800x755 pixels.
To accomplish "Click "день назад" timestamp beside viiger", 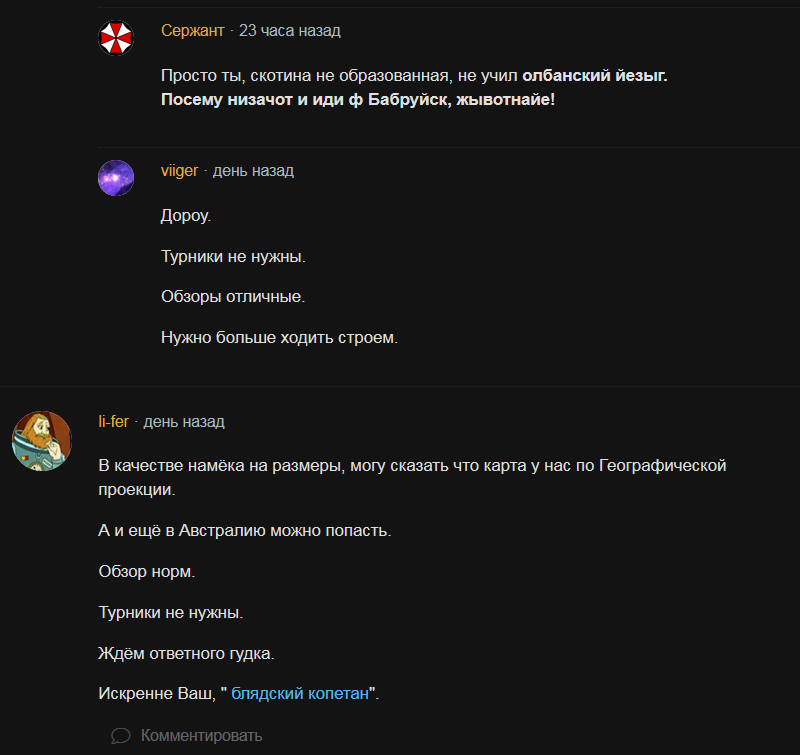I will pyautogui.click(x=253, y=171).
